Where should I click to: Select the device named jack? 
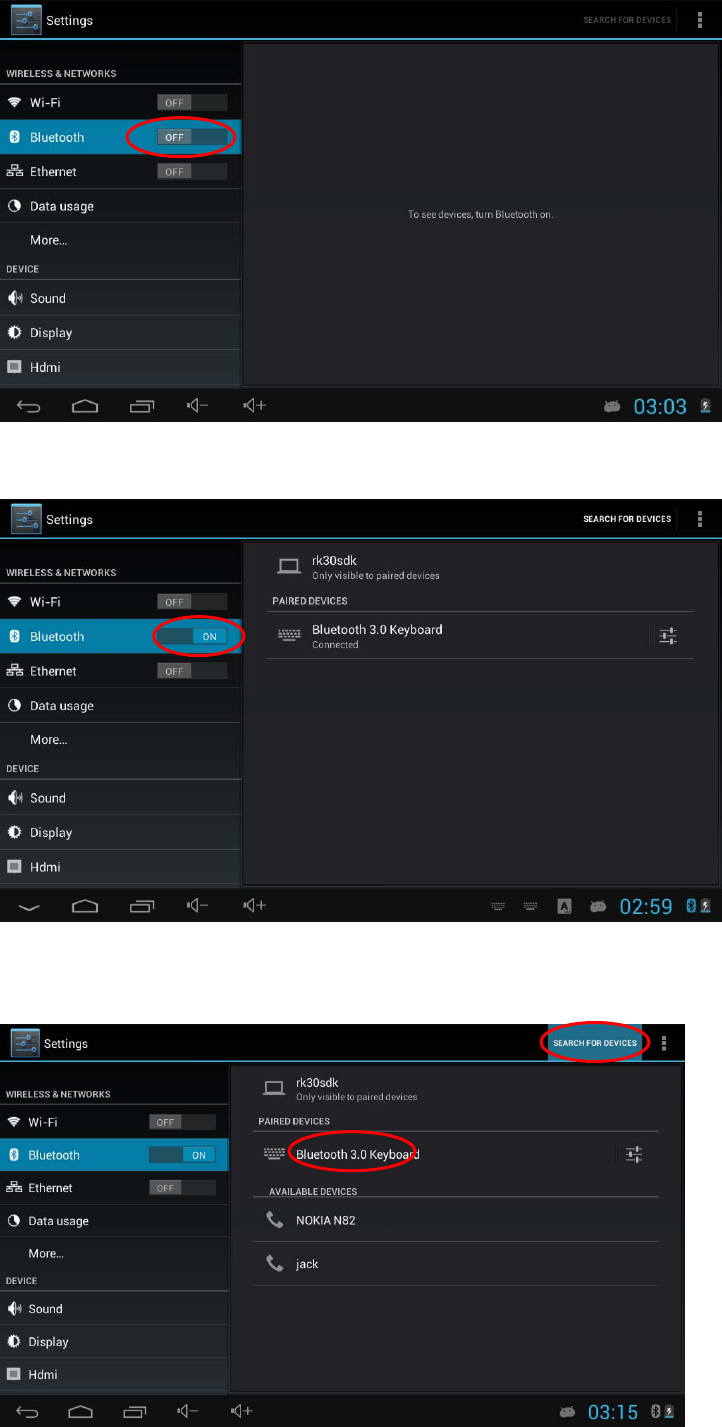(x=456, y=1264)
